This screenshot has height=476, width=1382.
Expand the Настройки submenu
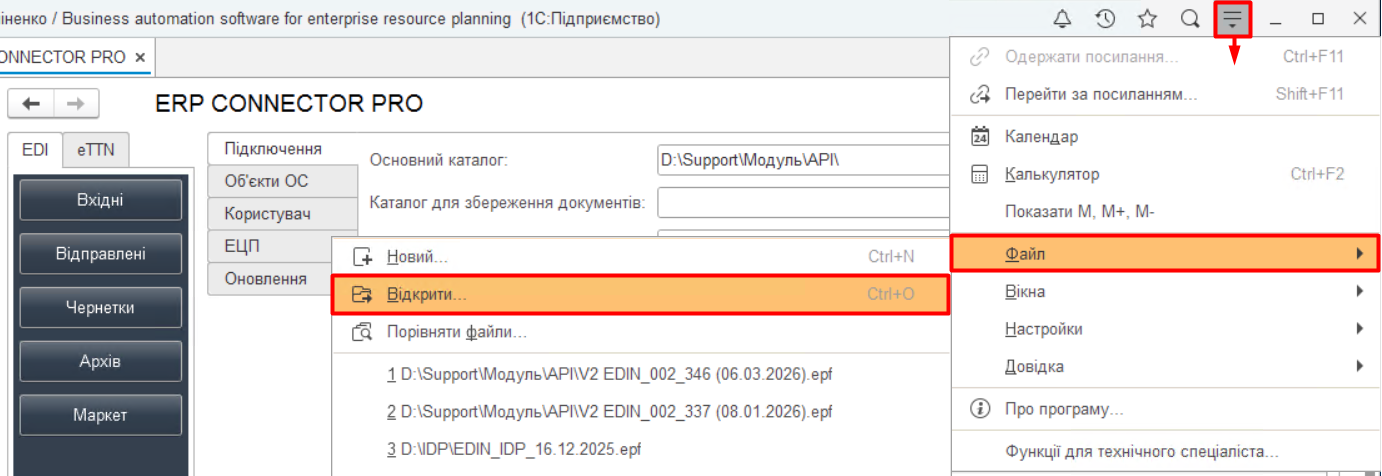click(1164, 329)
